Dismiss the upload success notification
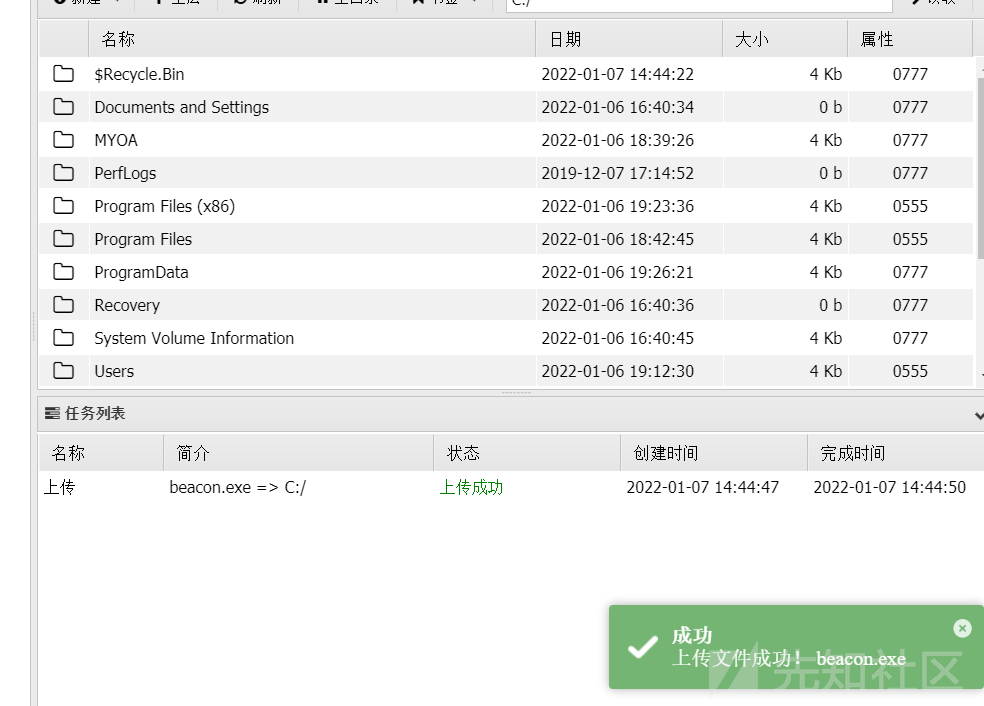984x706 pixels. pos(962,628)
